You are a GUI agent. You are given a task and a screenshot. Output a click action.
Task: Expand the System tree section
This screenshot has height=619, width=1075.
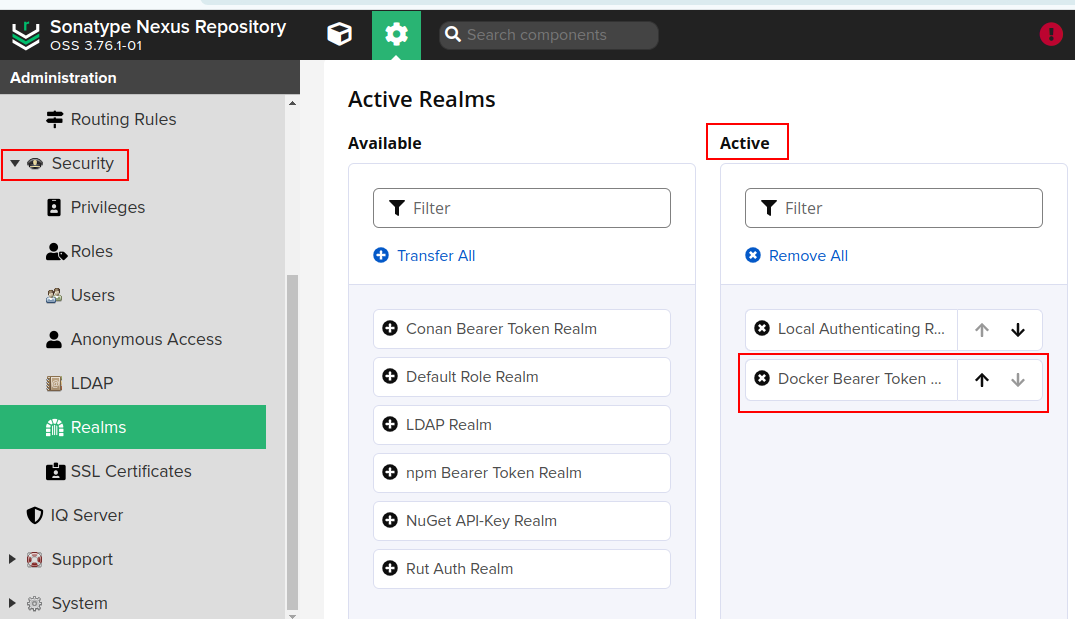point(13,603)
